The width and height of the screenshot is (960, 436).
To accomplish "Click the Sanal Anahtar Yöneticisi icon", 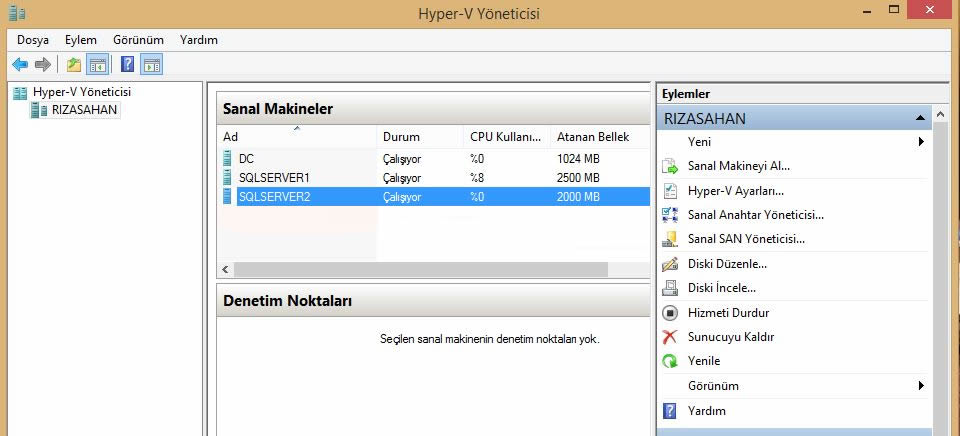I will point(670,215).
